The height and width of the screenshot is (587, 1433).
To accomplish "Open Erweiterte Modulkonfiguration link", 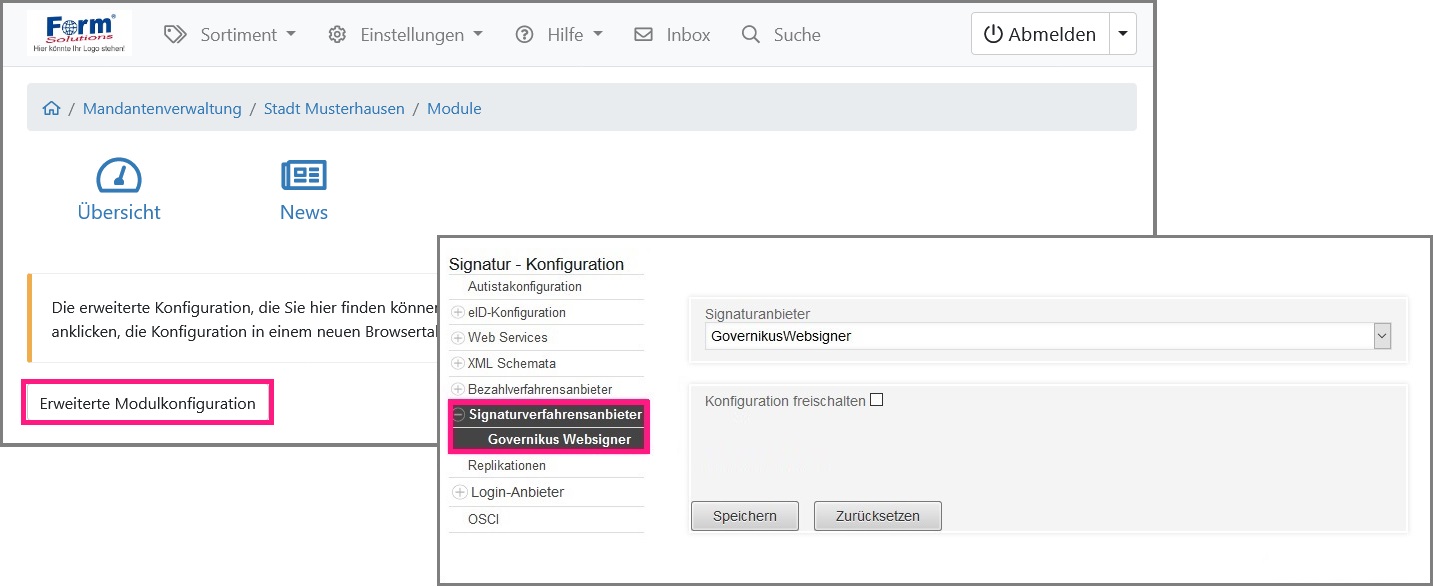I will click(148, 404).
